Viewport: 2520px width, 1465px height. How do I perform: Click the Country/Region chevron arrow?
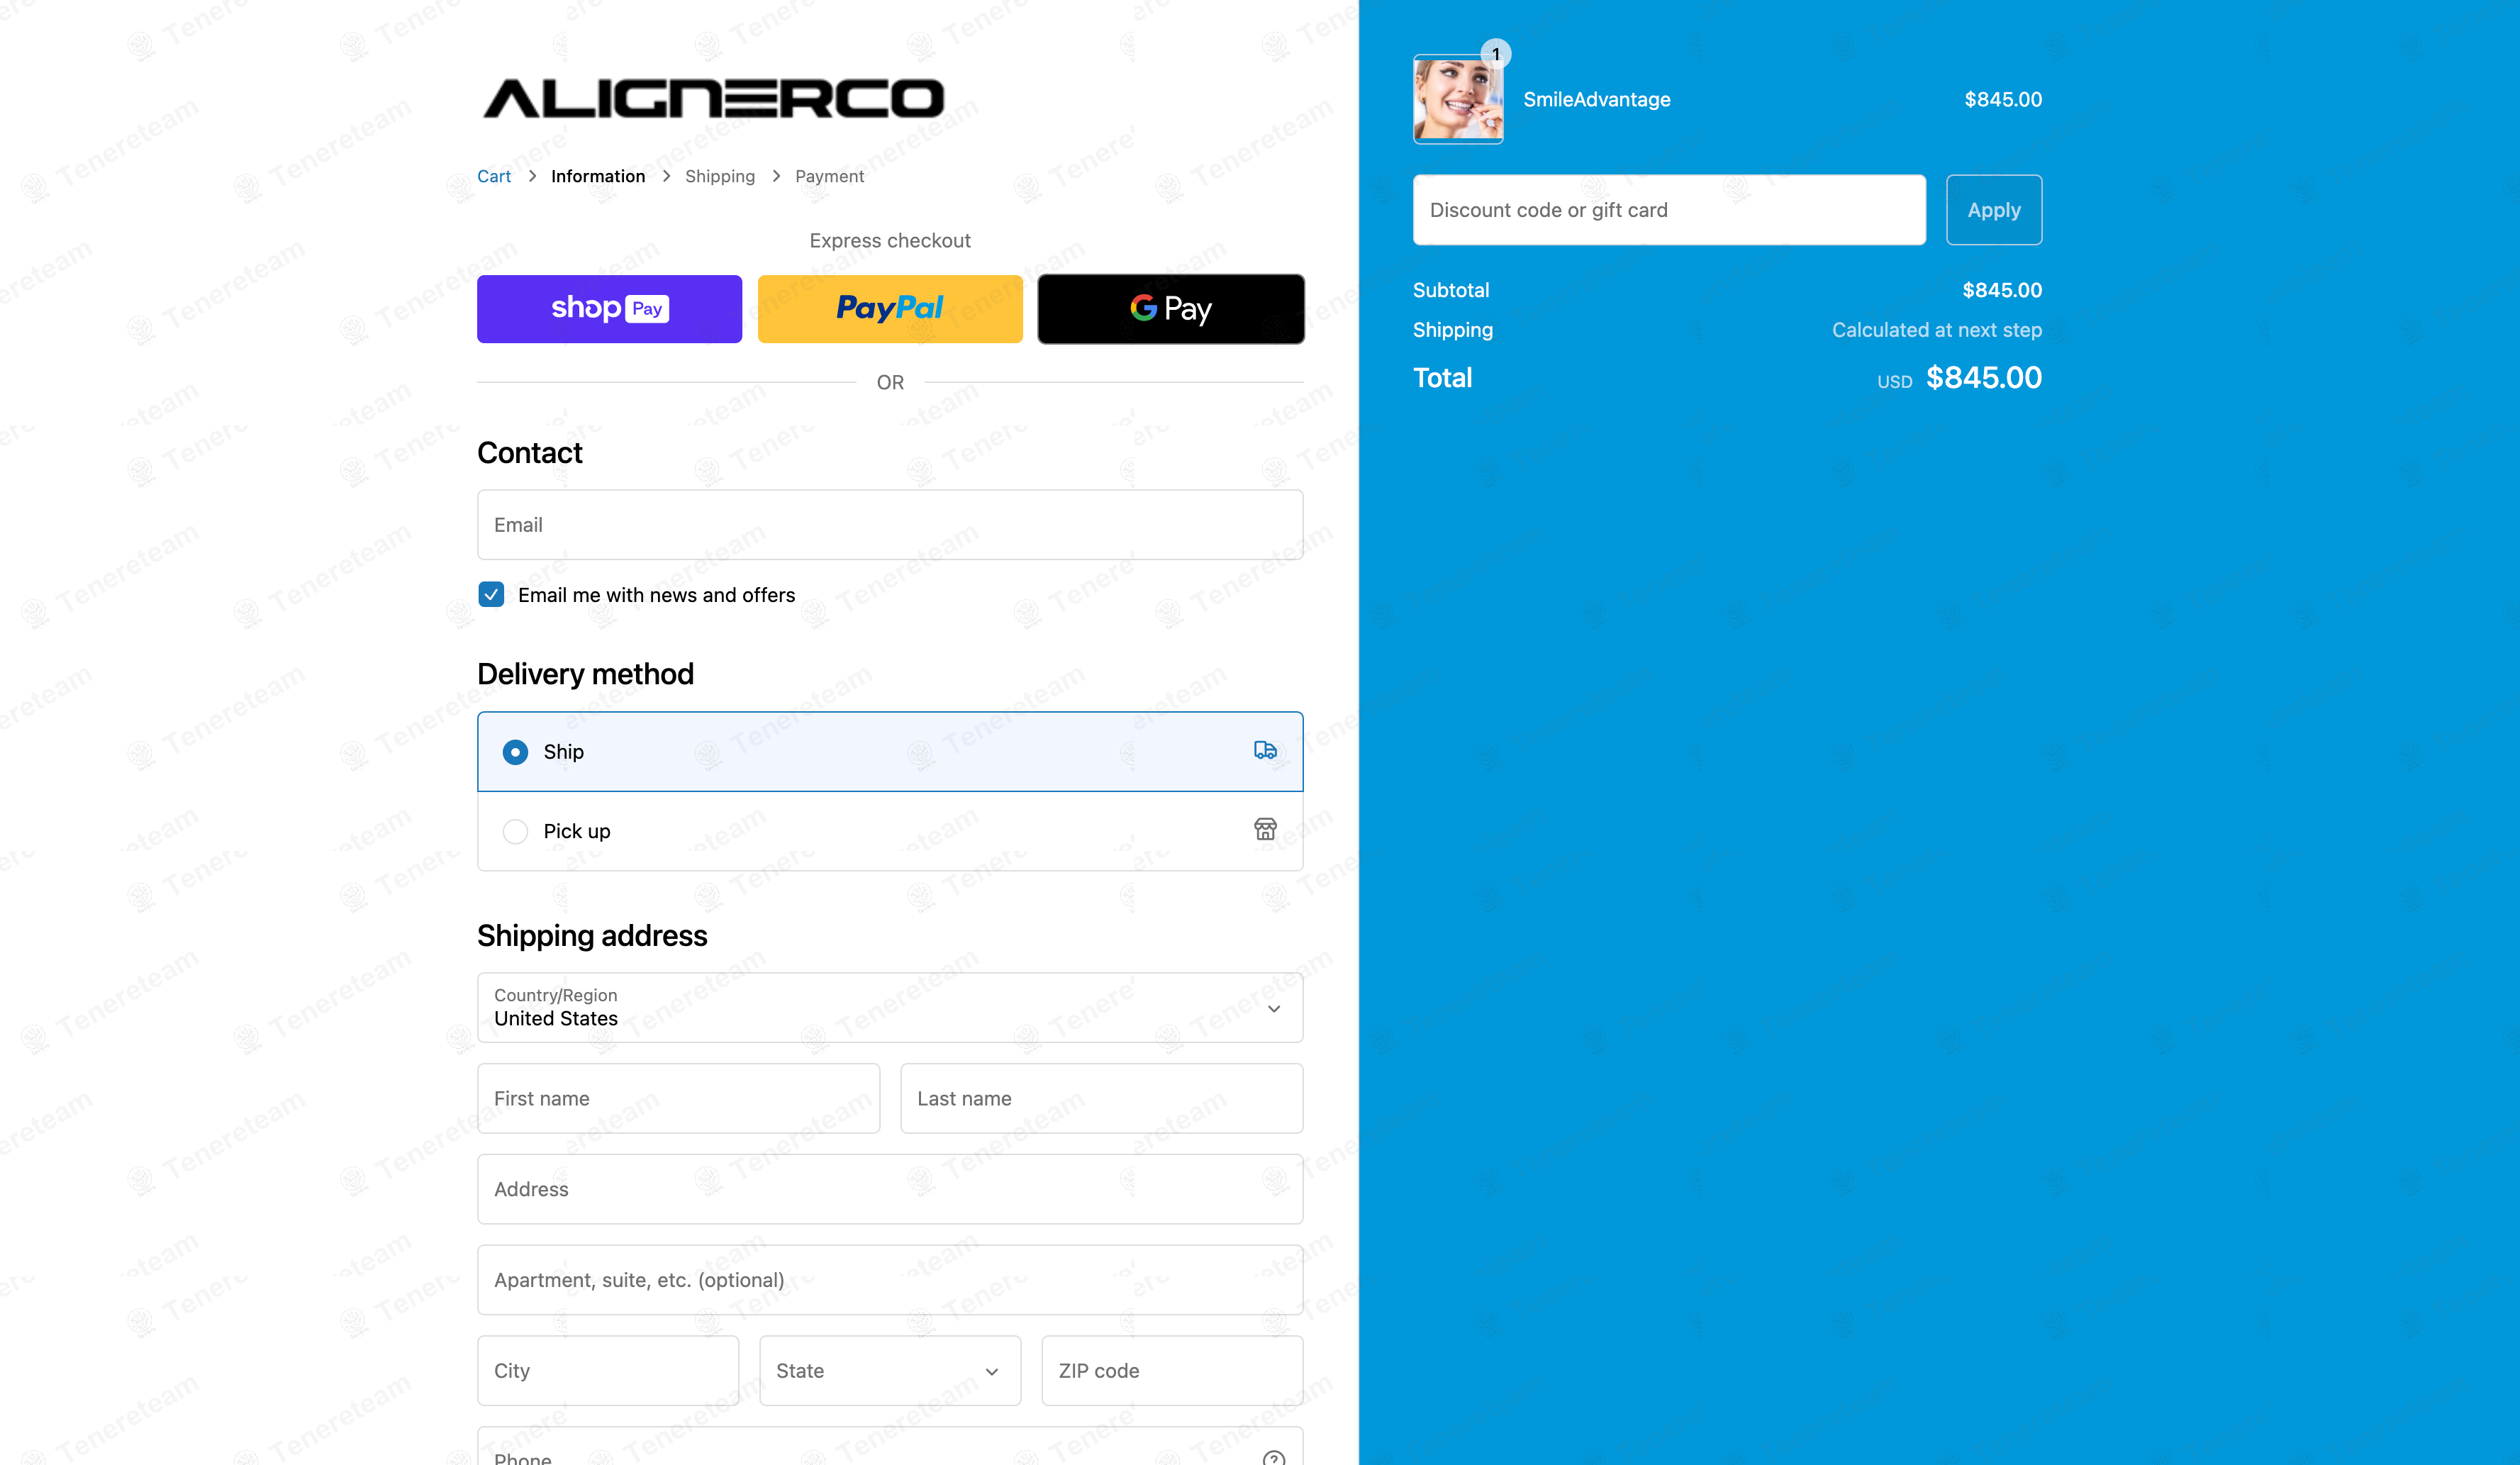1274,1009
